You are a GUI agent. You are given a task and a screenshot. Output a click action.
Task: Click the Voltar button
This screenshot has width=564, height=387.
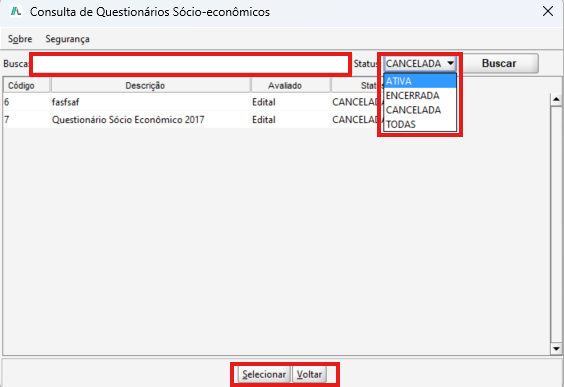point(309,374)
